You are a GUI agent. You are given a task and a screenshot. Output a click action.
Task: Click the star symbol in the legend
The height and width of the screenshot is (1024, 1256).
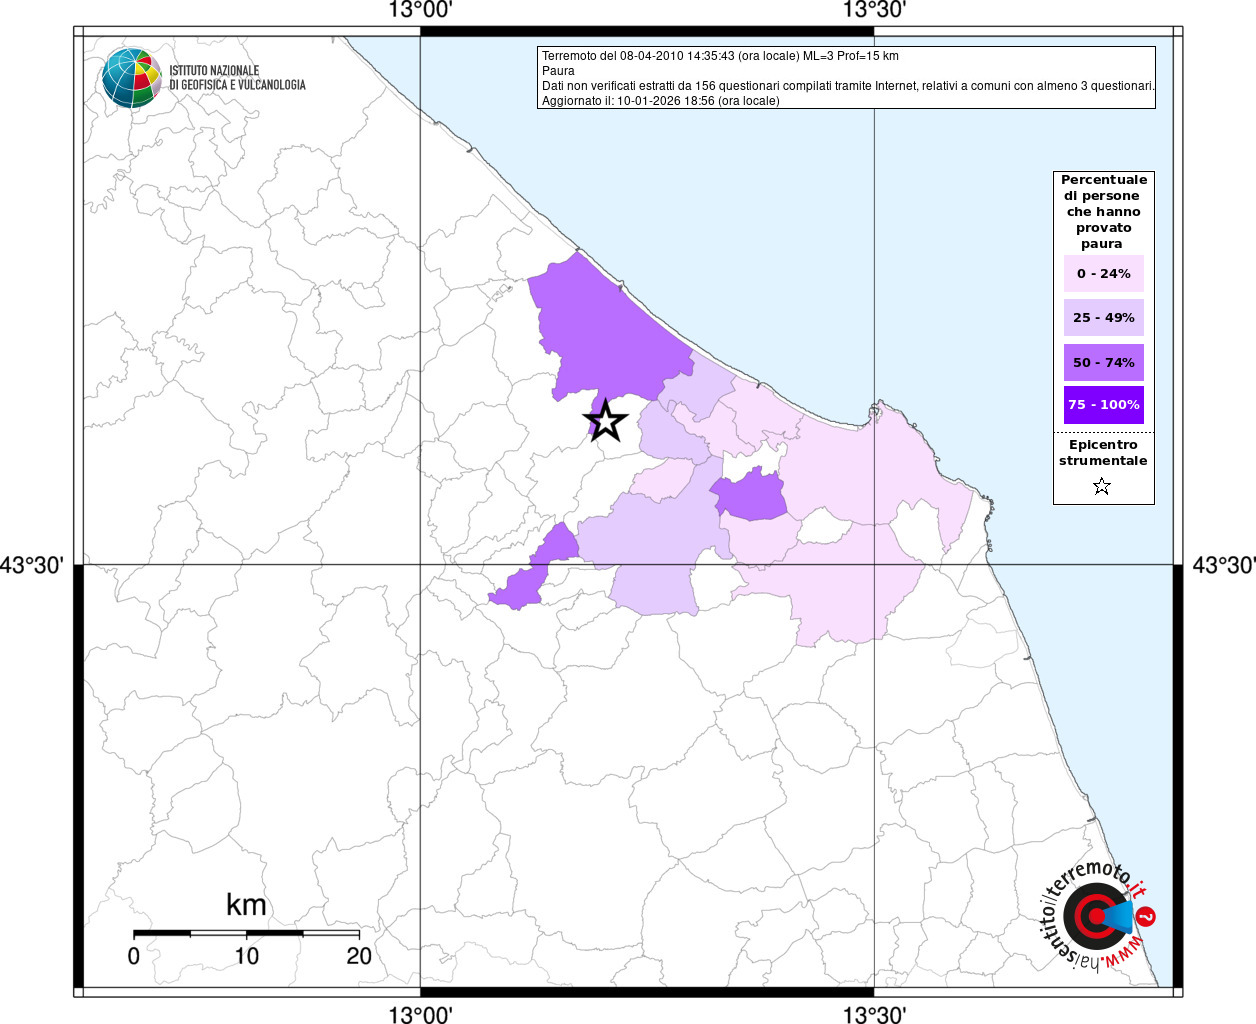pyautogui.click(x=1102, y=487)
